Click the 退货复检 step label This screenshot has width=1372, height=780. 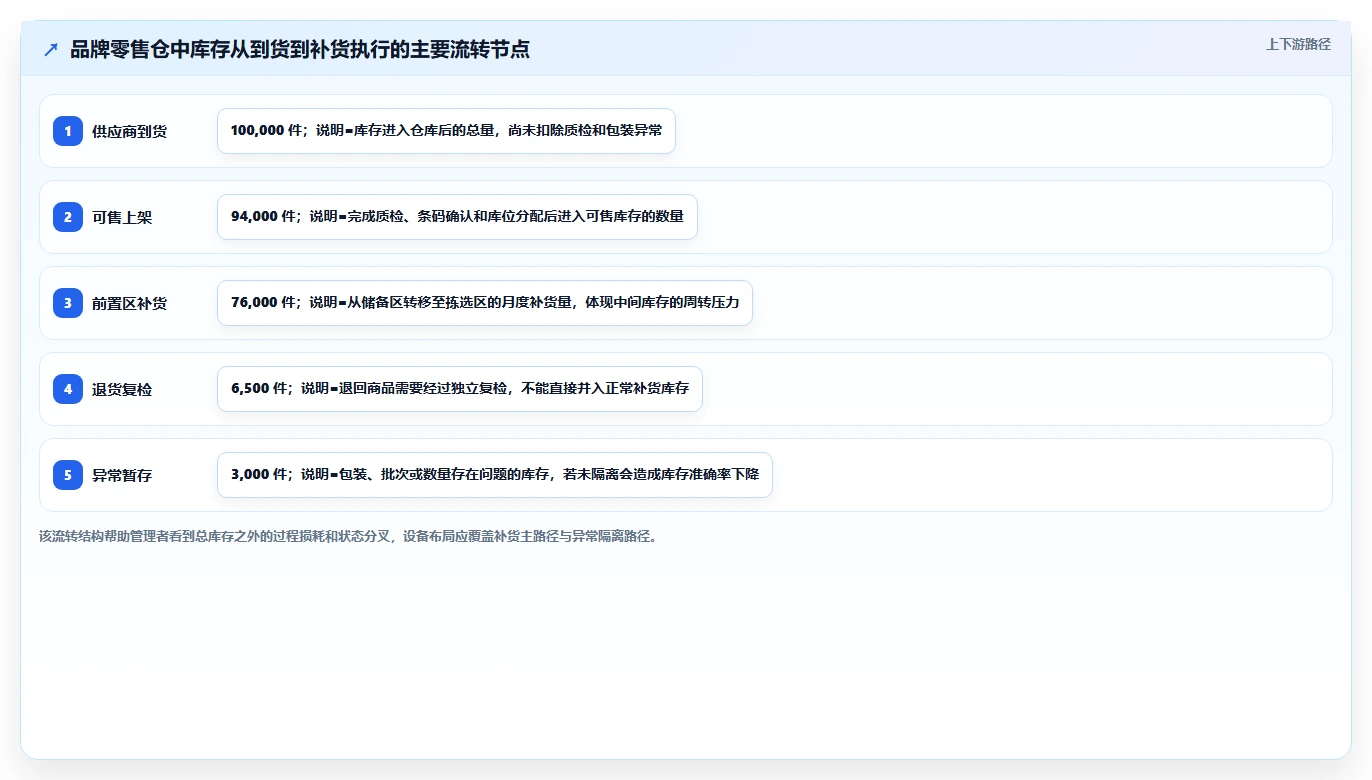tap(122, 389)
